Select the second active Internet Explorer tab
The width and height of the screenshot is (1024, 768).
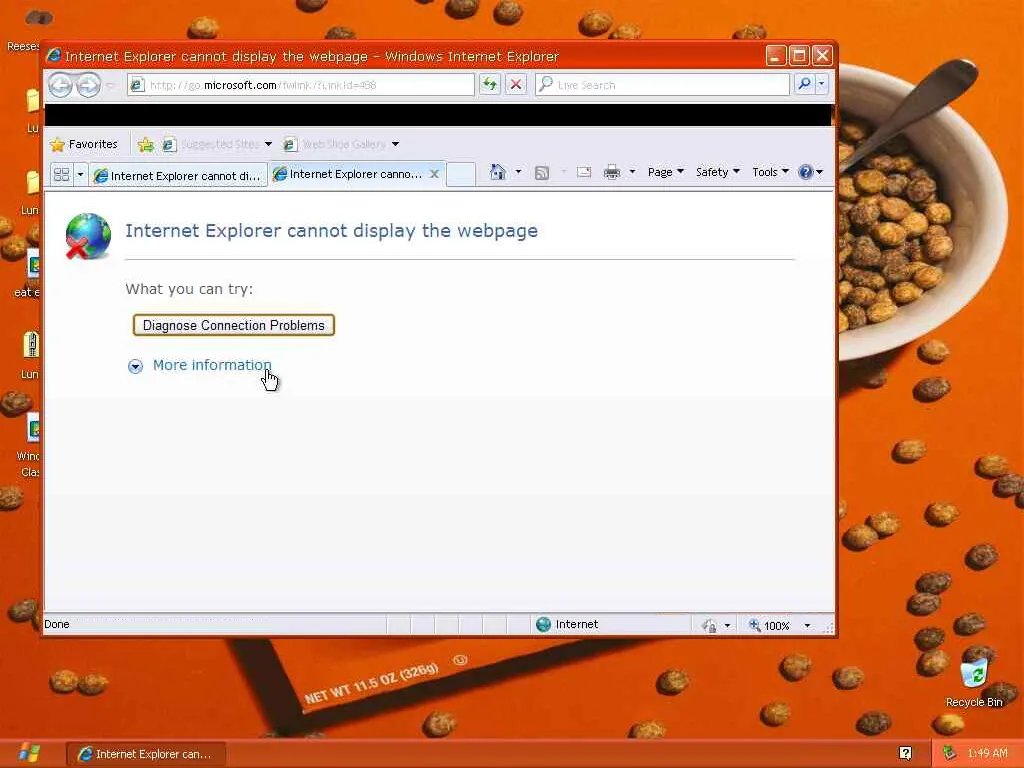[x=349, y=174]
